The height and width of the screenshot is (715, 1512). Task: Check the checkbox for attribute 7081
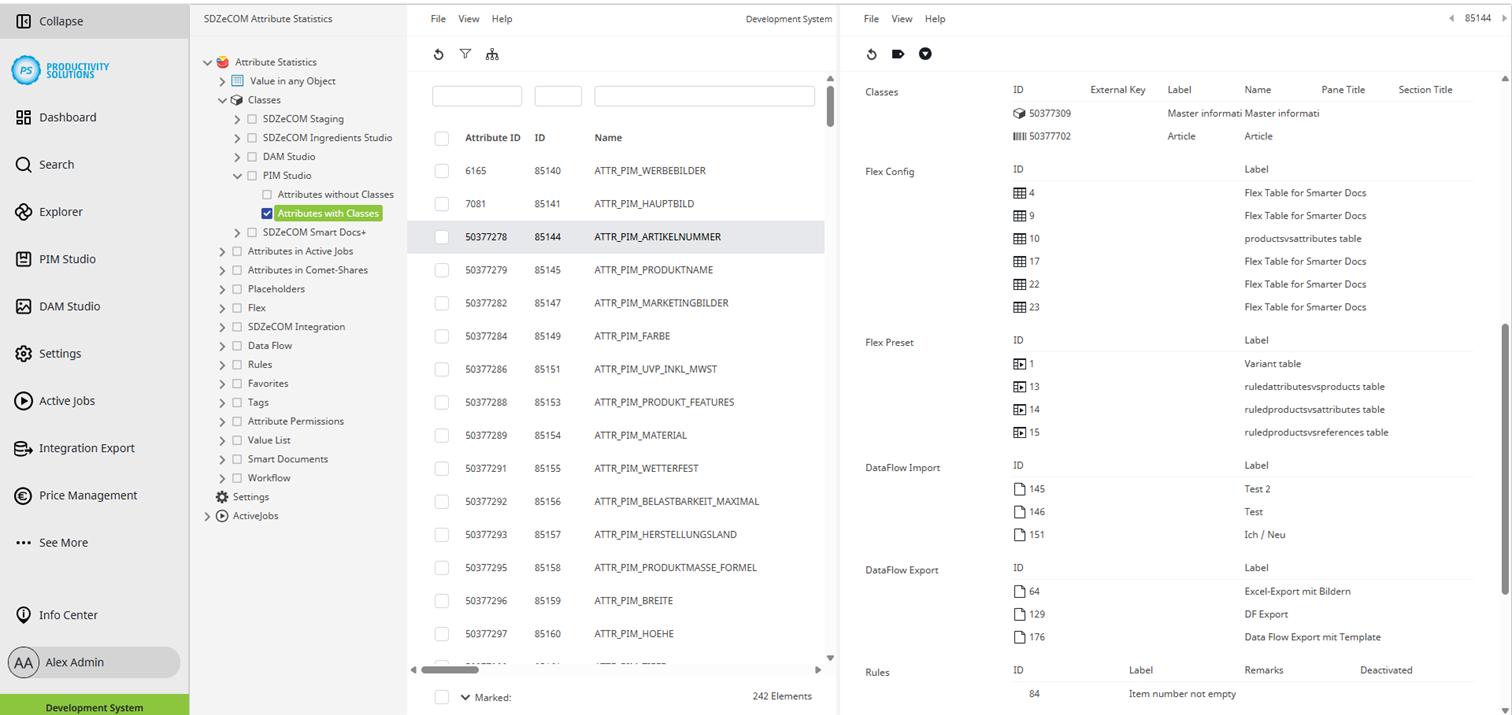point(441,204)
